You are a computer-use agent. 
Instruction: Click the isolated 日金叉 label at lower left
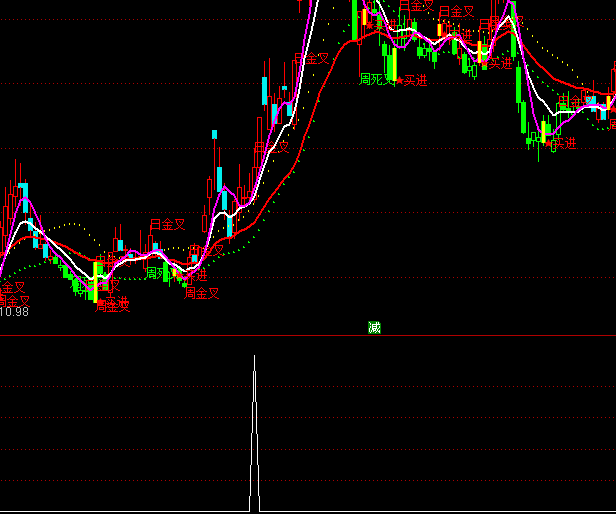coord(167,225)
